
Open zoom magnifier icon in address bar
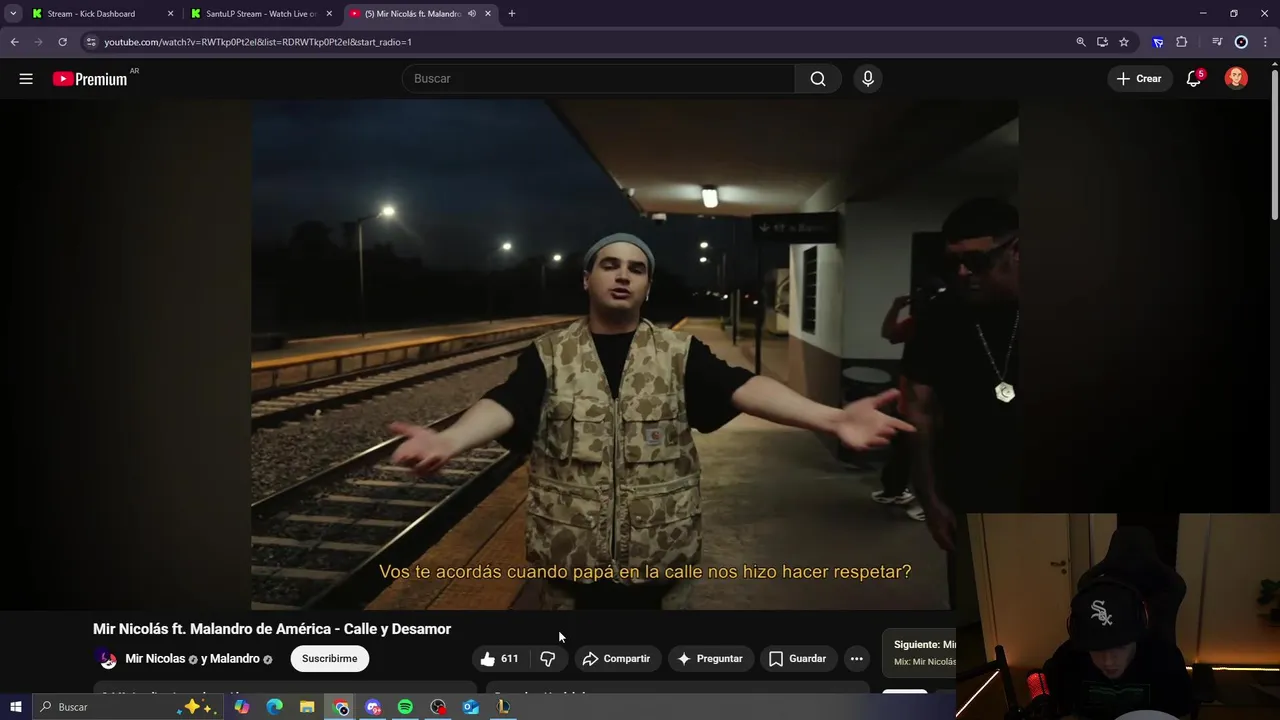click(x=1081, y=42)
